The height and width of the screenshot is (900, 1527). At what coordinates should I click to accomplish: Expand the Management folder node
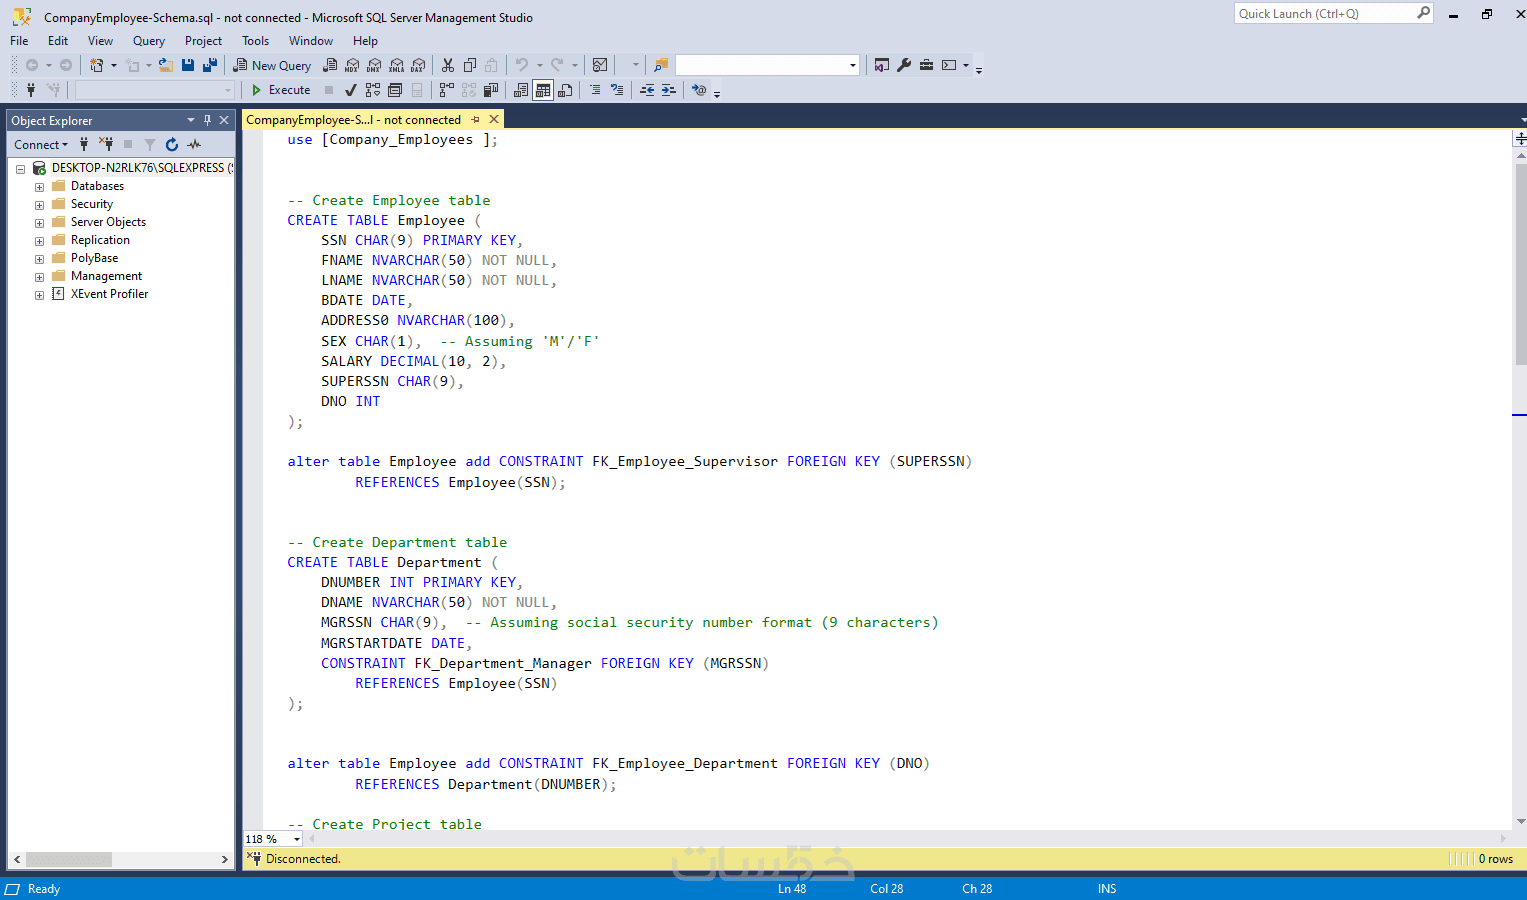pyautogui.click(x=39, y=277)
